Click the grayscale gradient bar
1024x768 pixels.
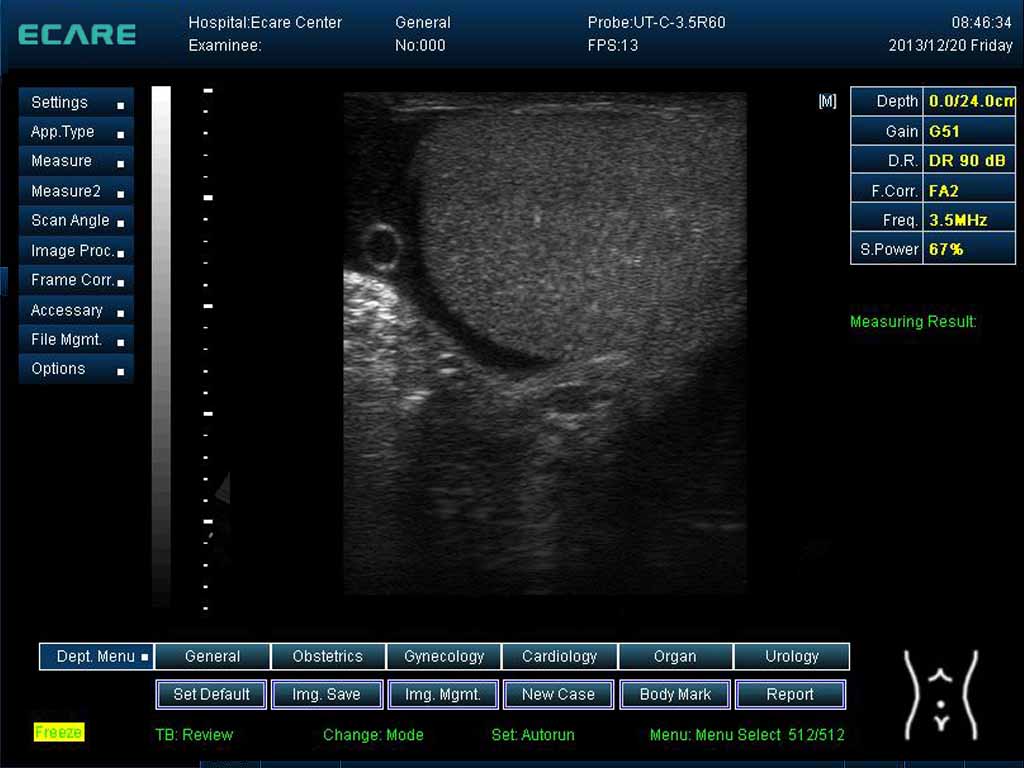click(161, 345)
